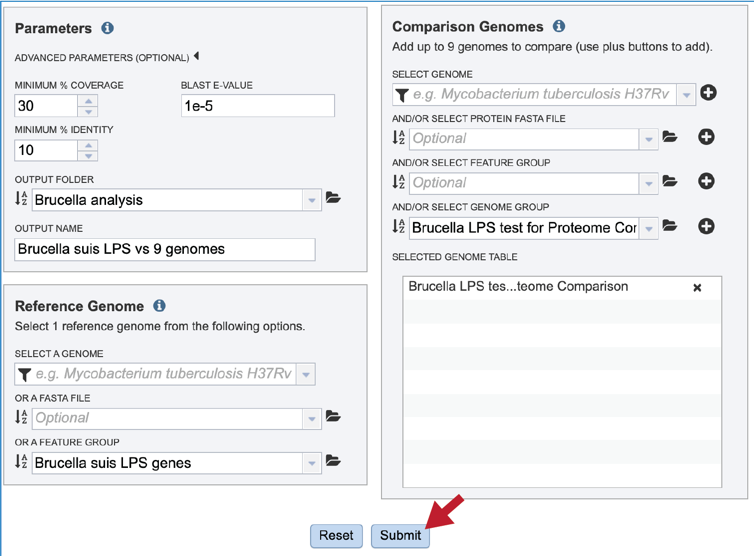Click the Output Name text field
Viewport: 754px width, 556px height.
point(165,249)
